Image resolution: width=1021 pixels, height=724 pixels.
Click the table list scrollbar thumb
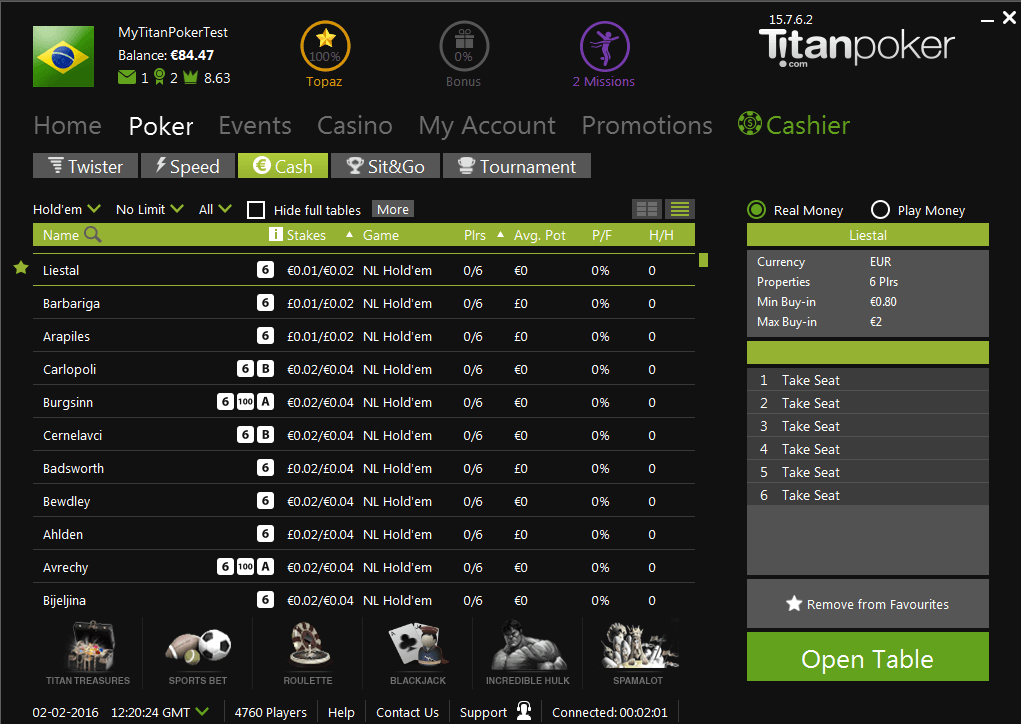[703, 260]
